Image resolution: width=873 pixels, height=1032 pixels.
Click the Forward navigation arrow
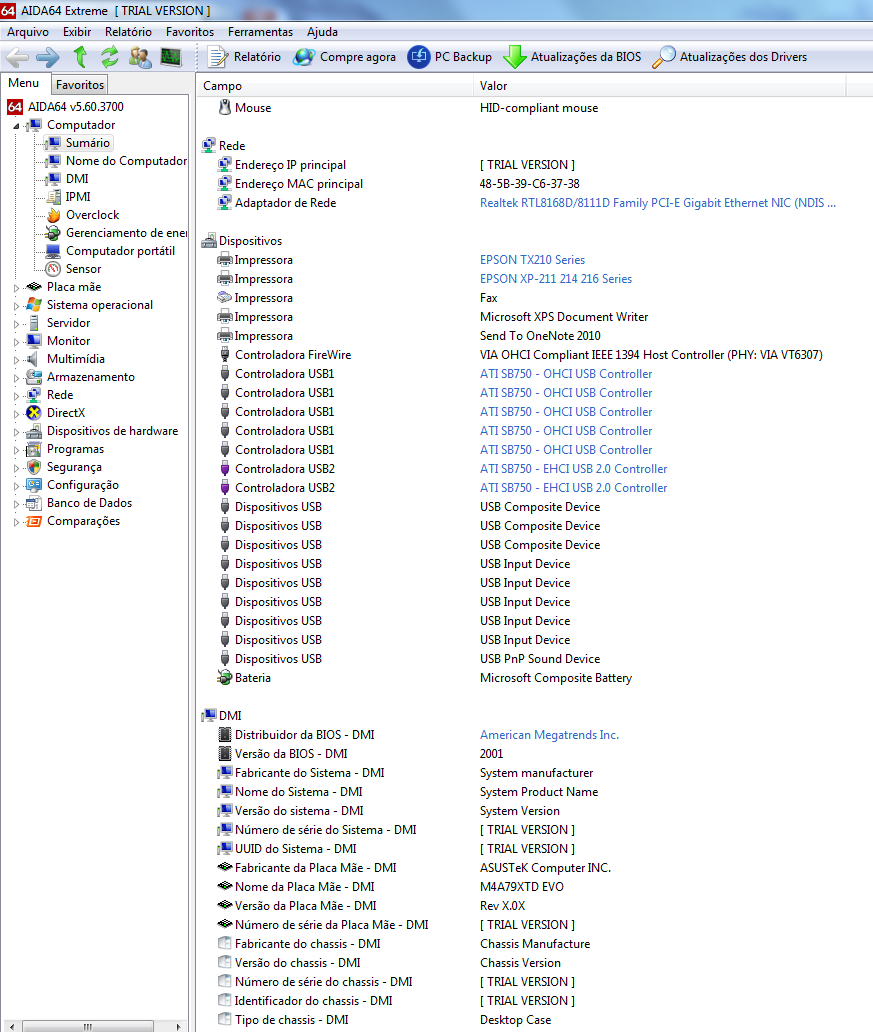coord(47,57)
